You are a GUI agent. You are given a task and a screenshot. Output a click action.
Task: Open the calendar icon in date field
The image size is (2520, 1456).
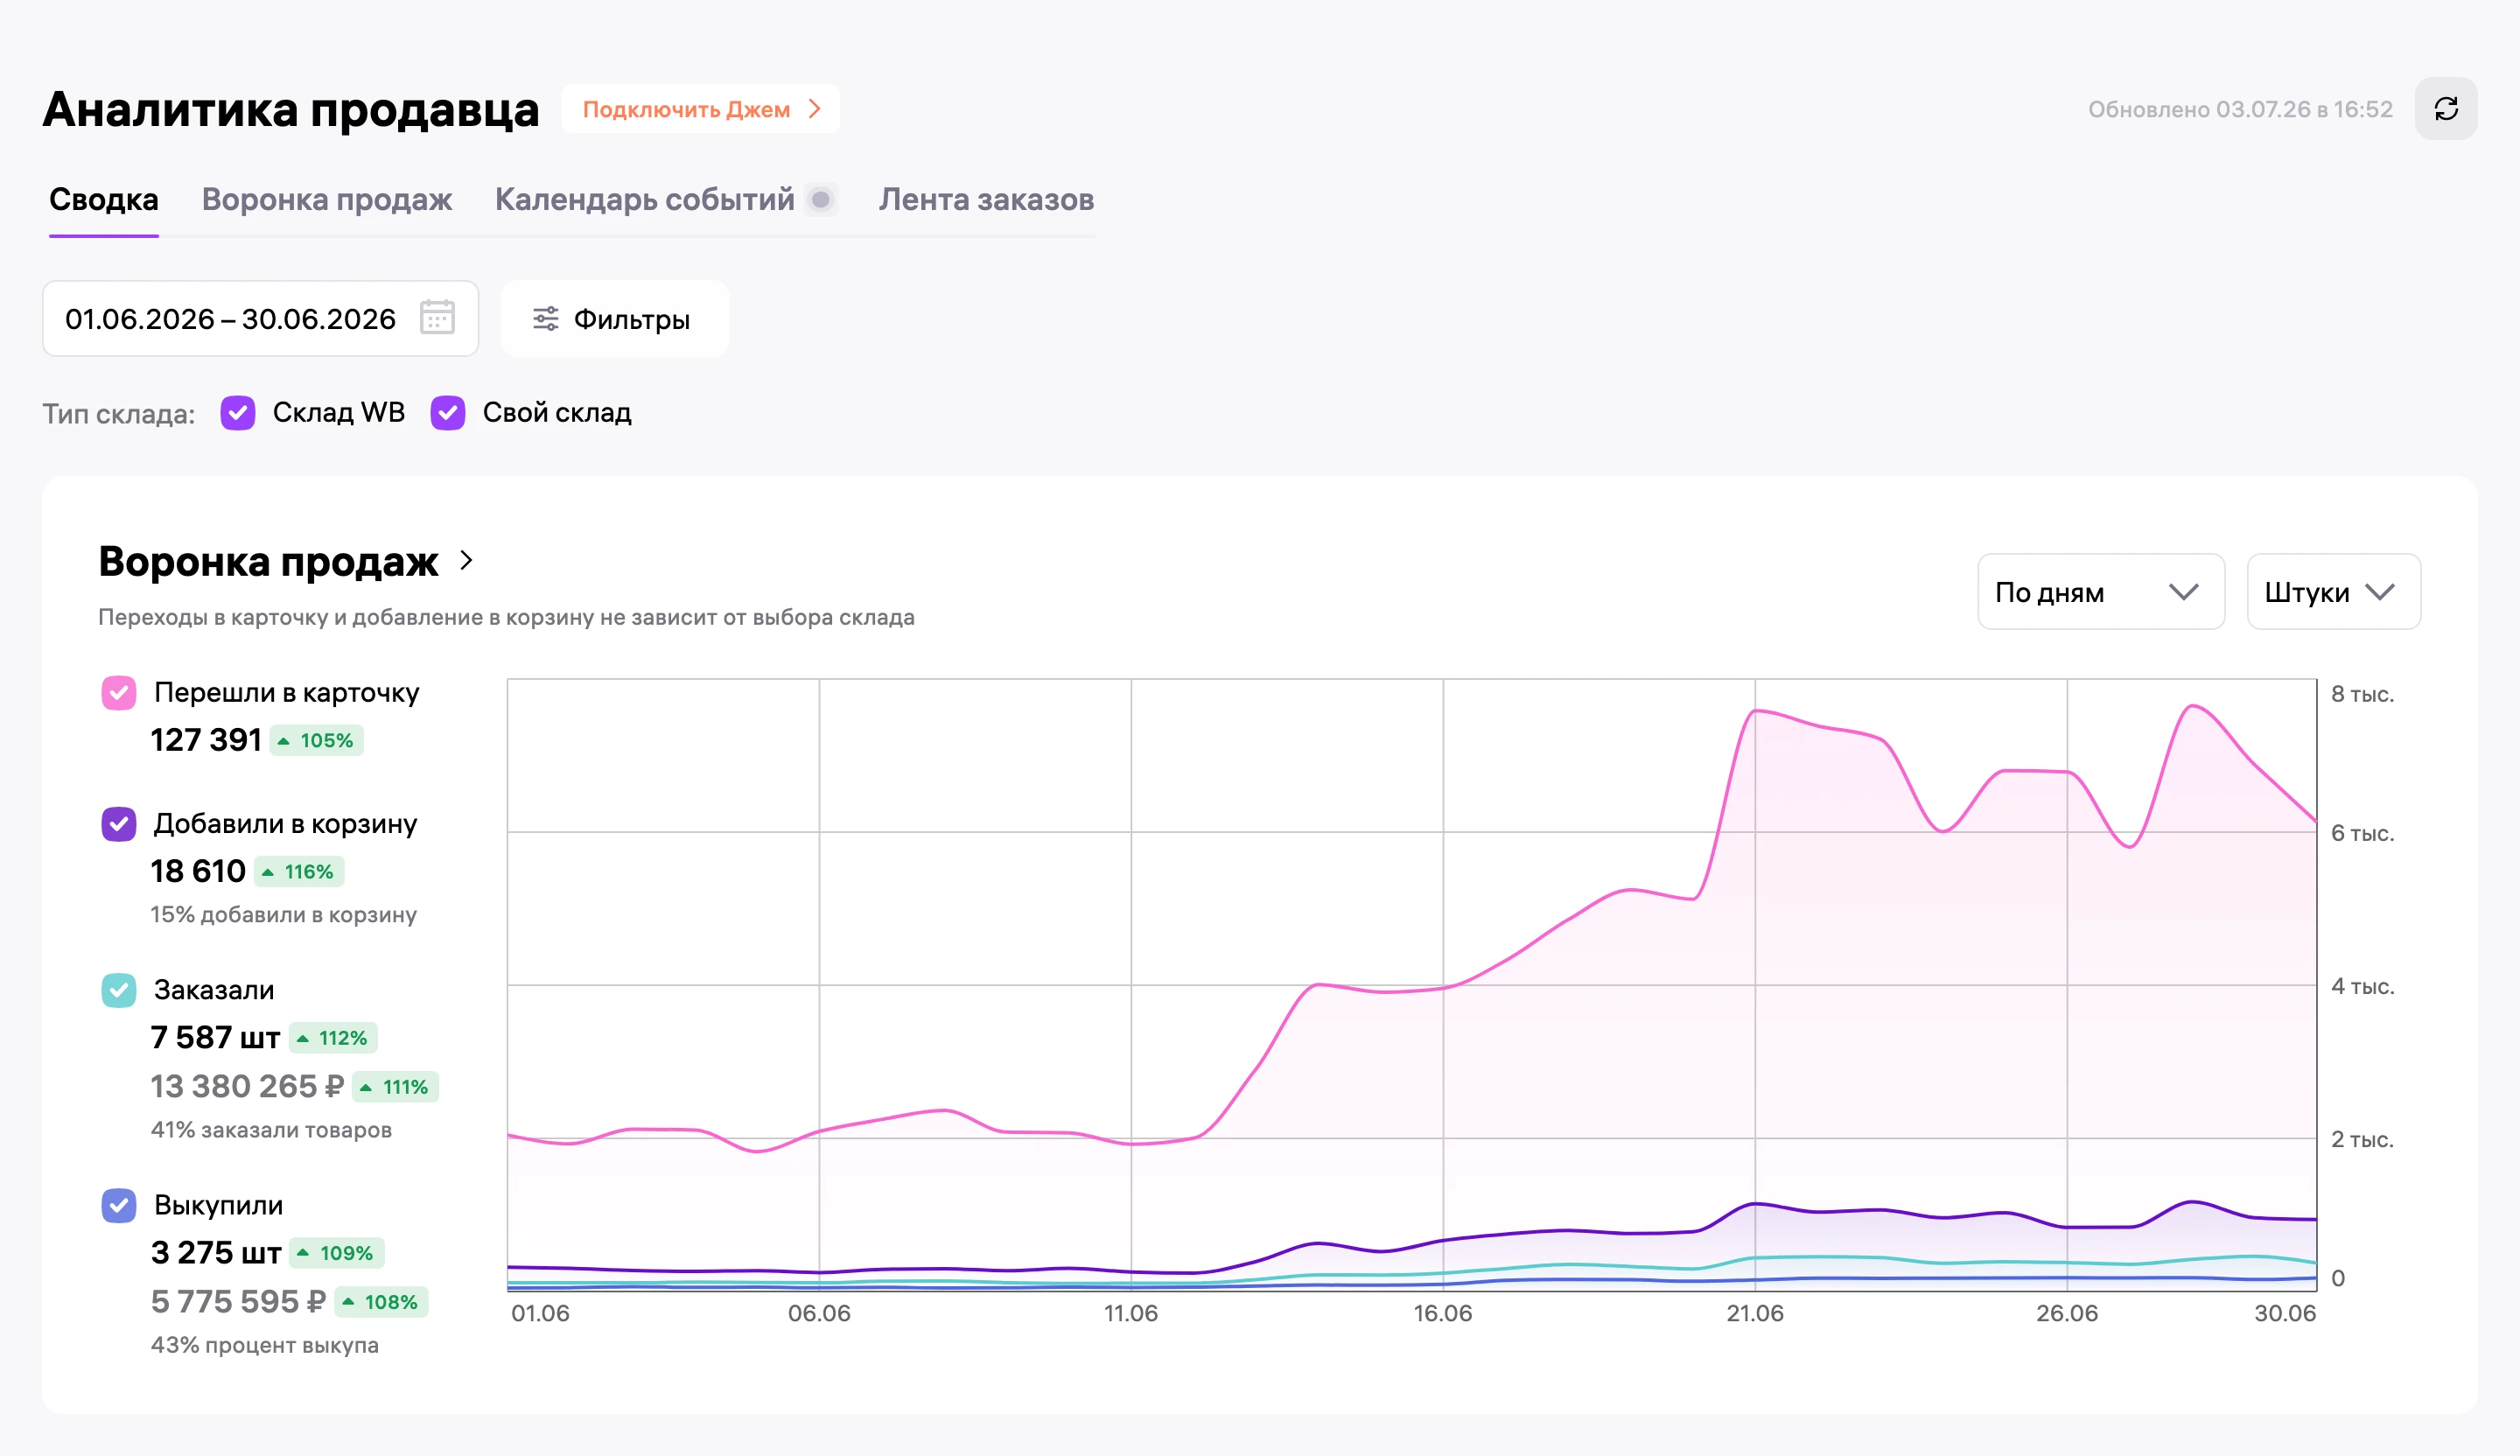click(437, 318)
